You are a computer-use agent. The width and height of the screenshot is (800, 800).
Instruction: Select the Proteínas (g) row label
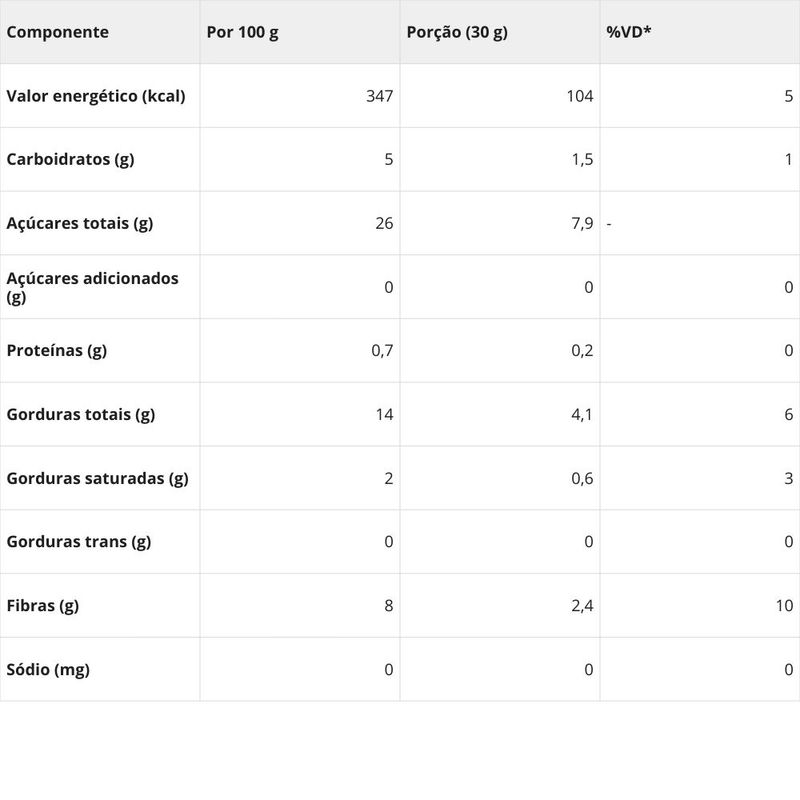tap(56, 350)
